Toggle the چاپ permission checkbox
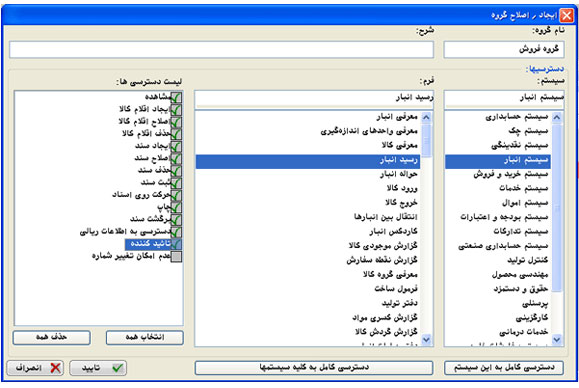The image size is (579, 388). point(176,207)
